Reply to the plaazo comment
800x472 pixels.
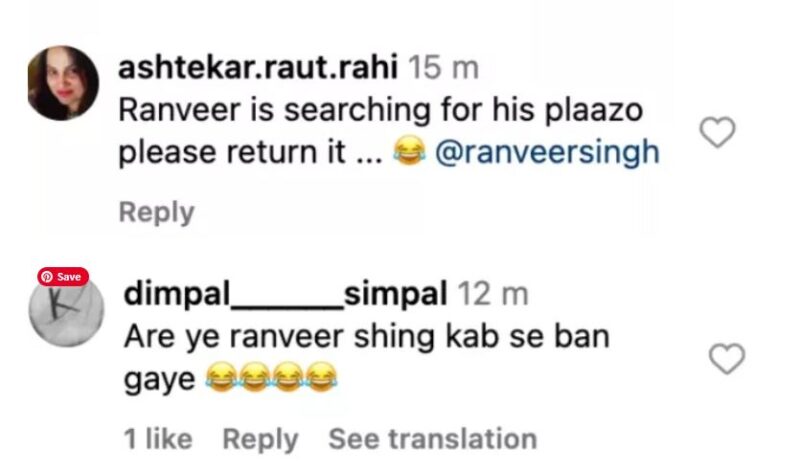(x=157, y=212)
